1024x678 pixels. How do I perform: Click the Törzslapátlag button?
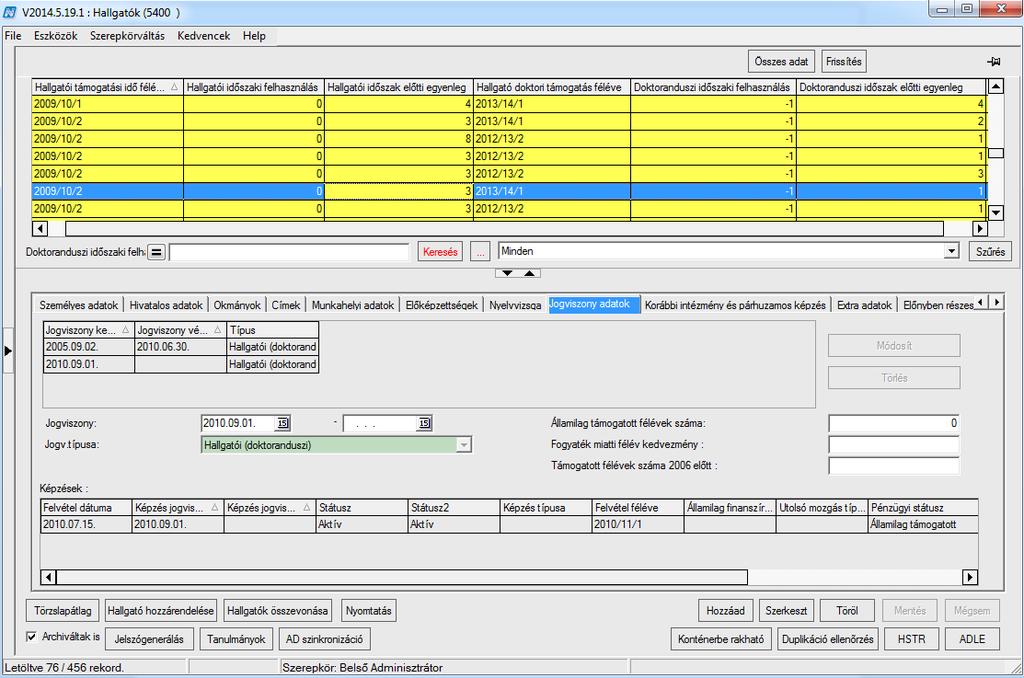tap(63, 611)
